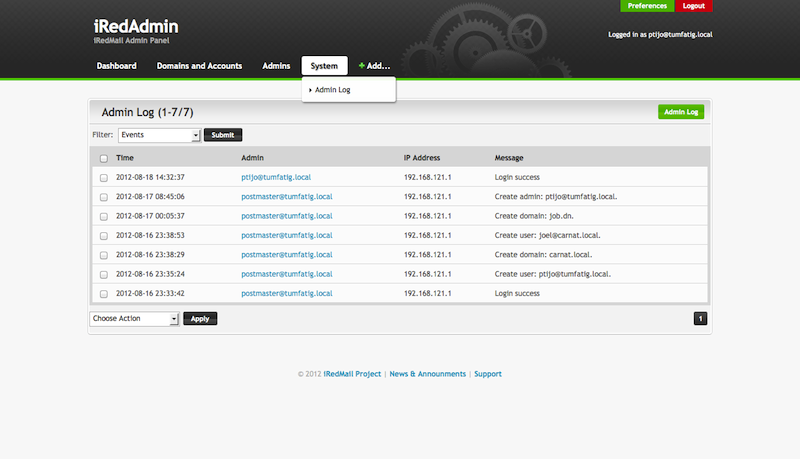Go to Domains and Accounts tab

tap(199, 66)
